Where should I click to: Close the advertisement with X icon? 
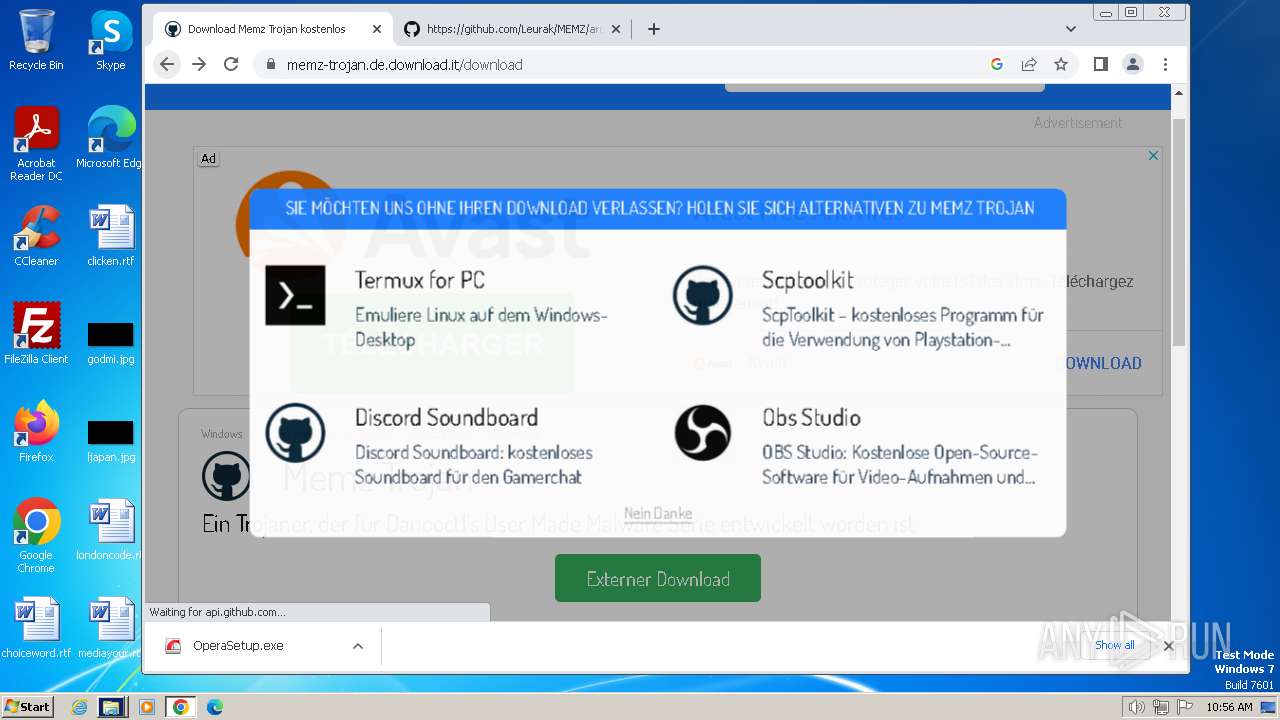pyautogui.click(x=1153, y=155)
